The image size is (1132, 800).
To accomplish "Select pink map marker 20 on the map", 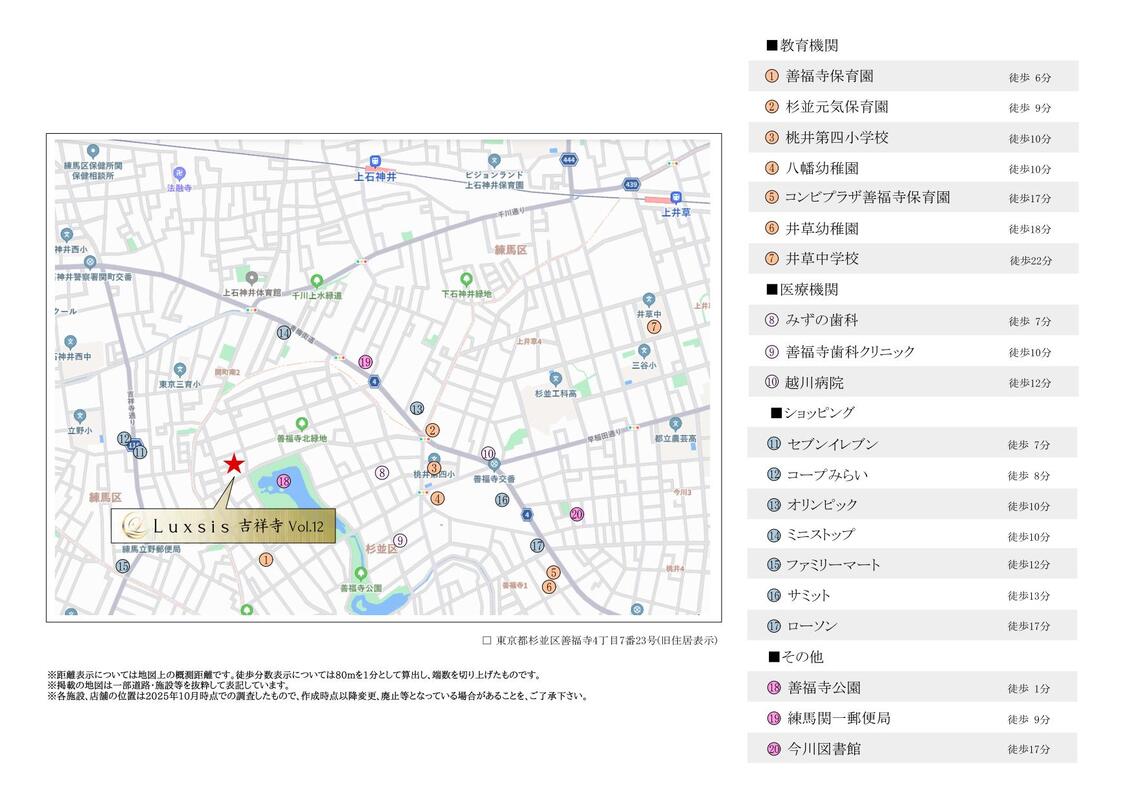I will 576,514.
